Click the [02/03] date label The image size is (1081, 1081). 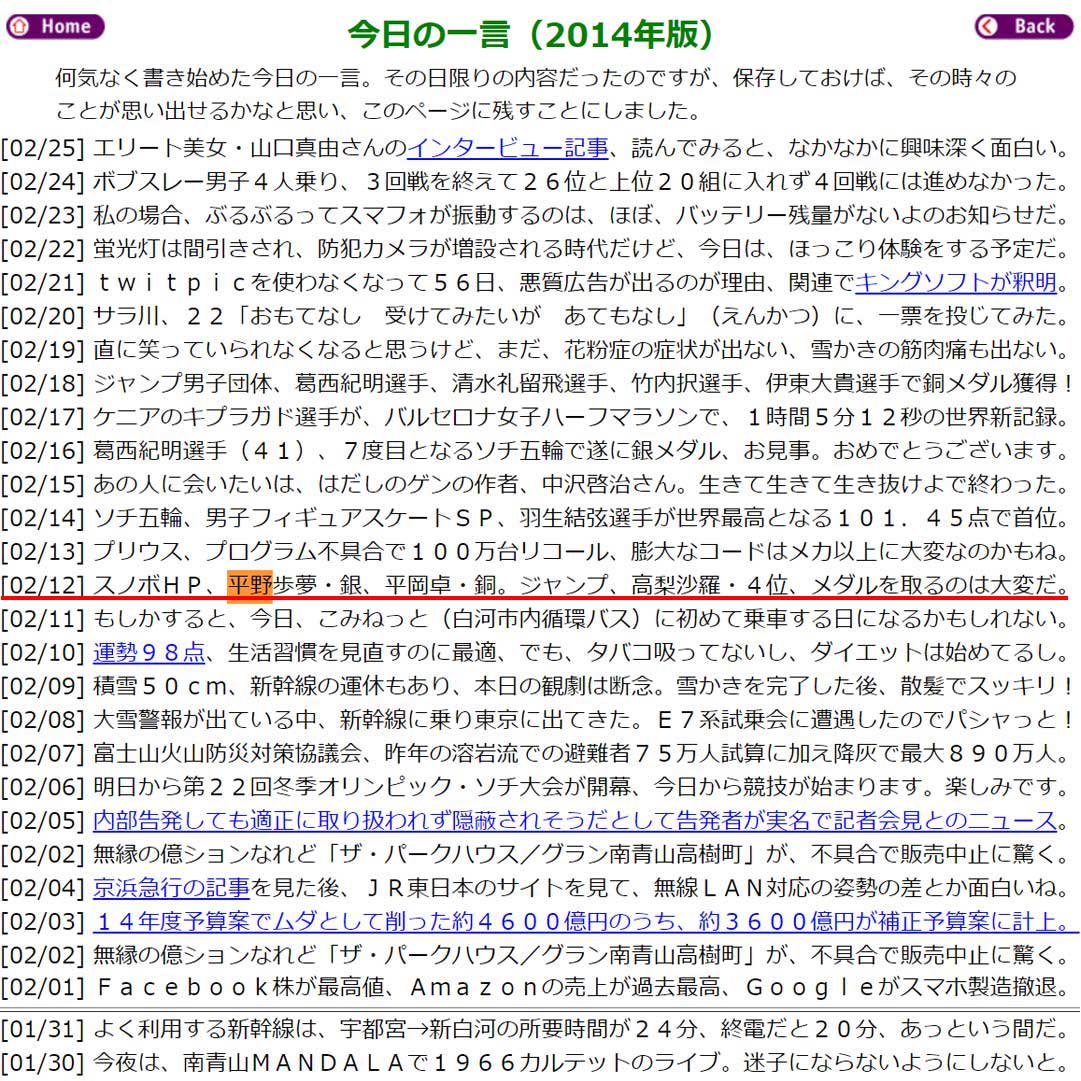(43, 921)
